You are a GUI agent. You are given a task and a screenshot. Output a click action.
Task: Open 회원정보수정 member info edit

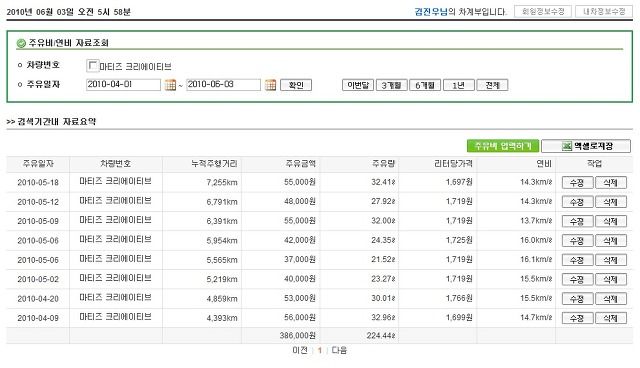543,11
